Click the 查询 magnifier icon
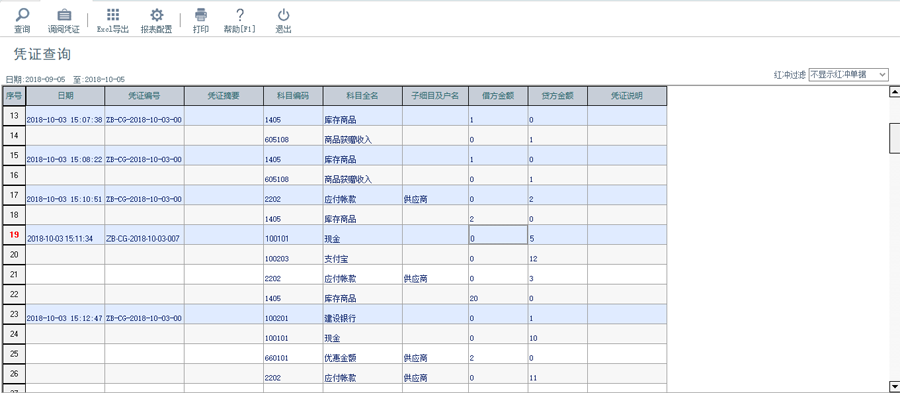Screen dimensions: 900x393 [x=22, y=15]
